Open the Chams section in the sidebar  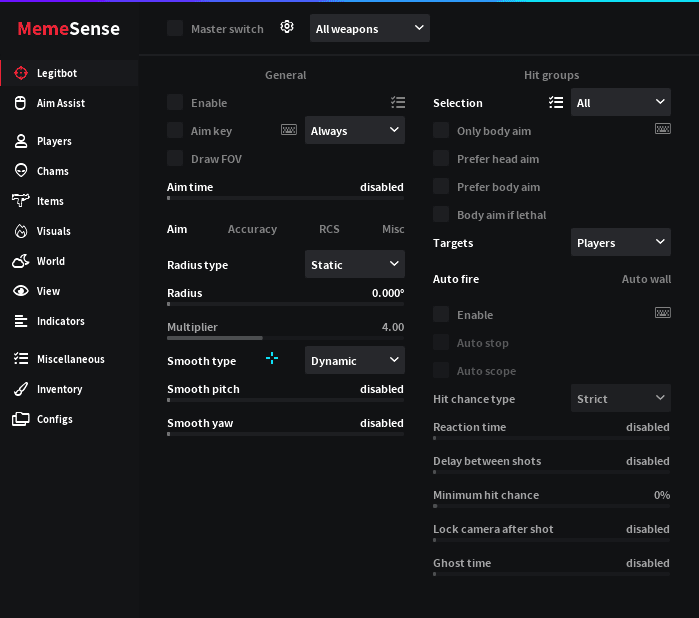tap(52, 171)
